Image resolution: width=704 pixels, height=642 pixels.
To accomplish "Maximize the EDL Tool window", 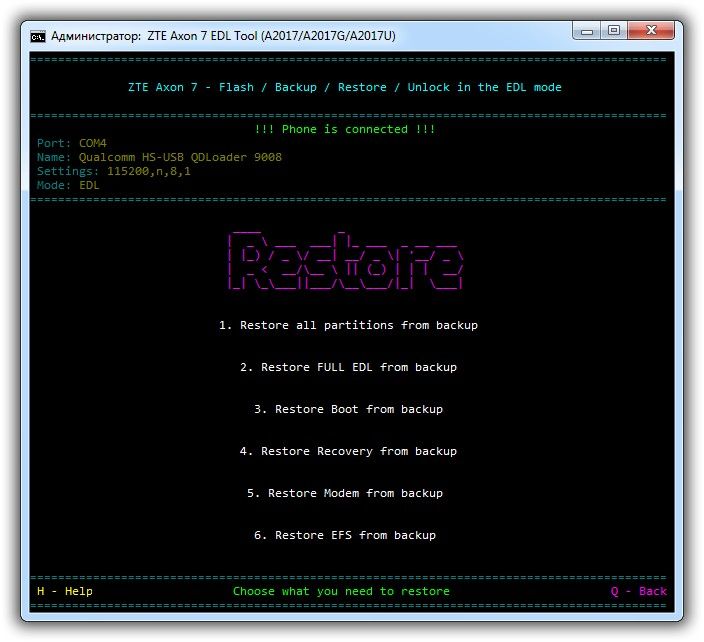I will 614,31.
